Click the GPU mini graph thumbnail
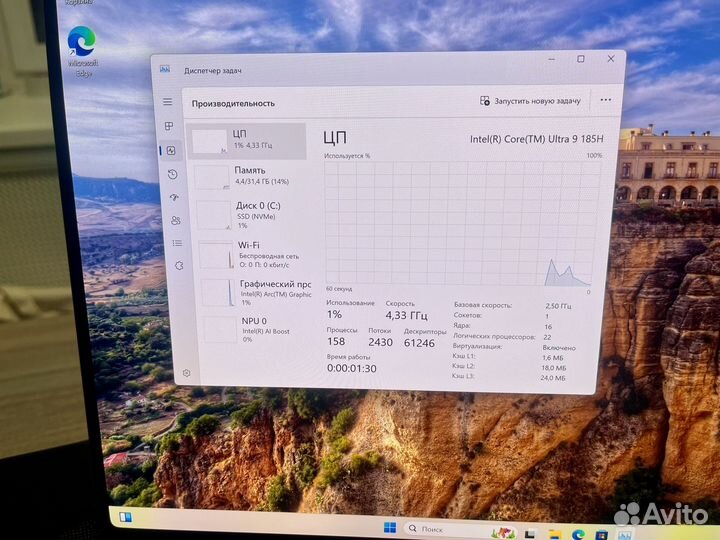Image resolution: width=720 pixels, height=540 pixels. (219, 292)
